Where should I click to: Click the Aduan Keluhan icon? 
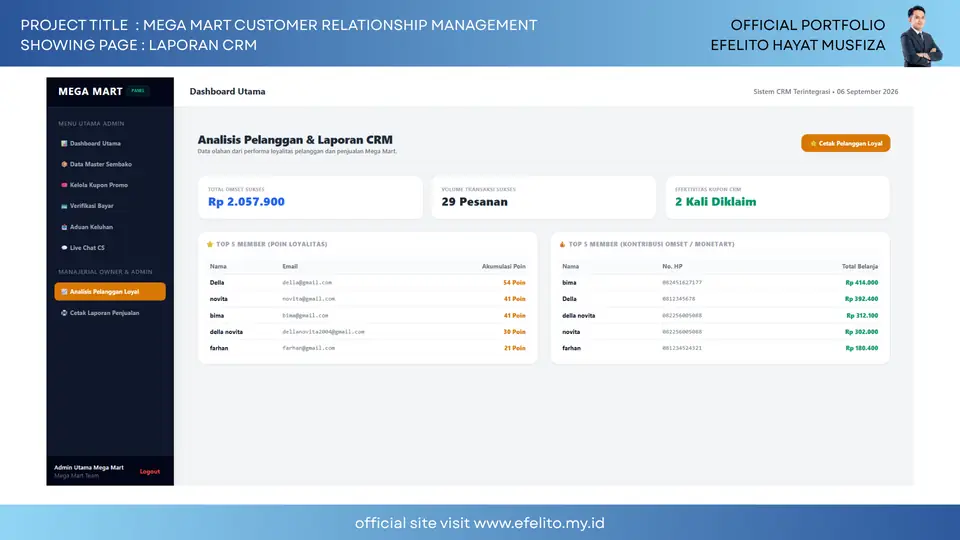[64, 227]
